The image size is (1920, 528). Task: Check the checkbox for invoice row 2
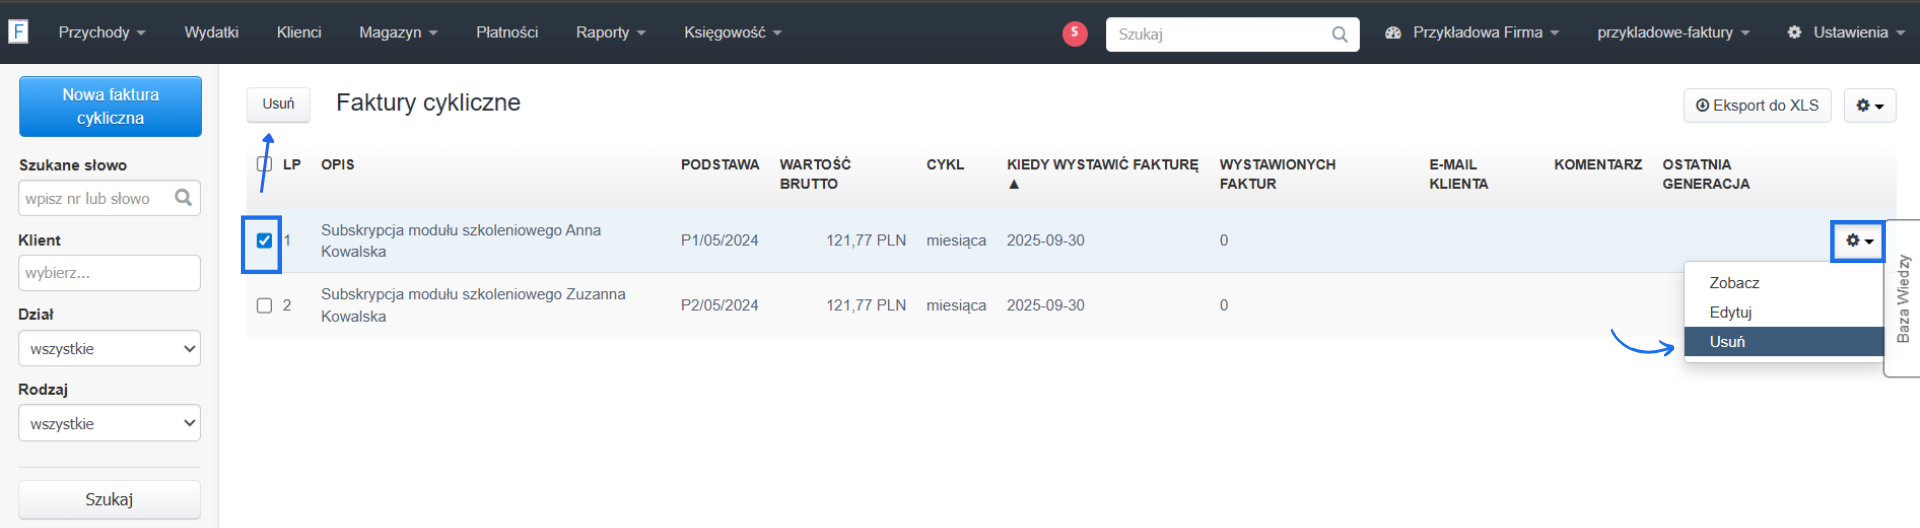(x=264, y=305)
